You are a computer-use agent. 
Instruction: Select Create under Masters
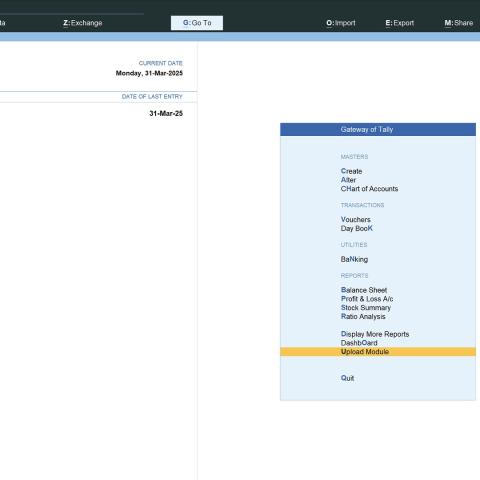coord(351,171)
